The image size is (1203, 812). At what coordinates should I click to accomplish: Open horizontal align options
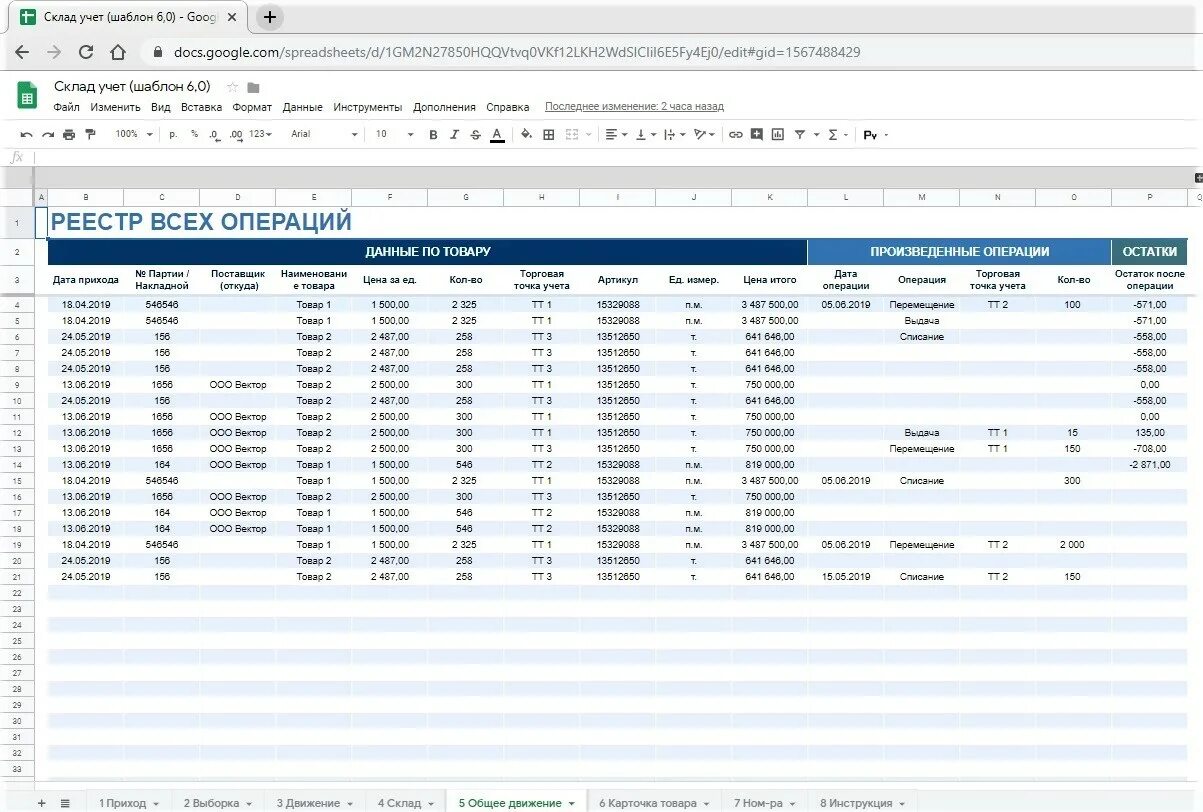[617, 134]
